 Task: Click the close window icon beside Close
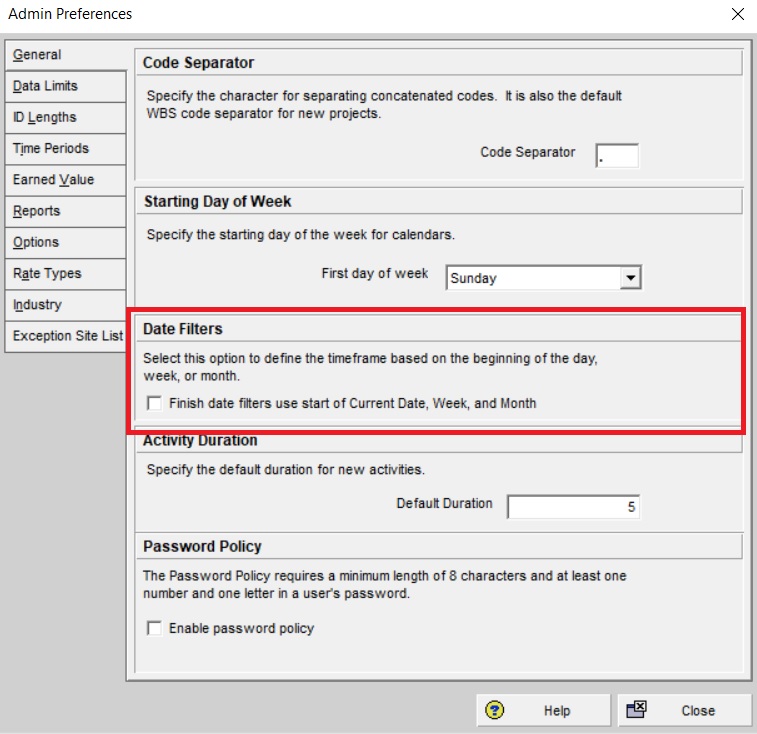coord(636,710)
